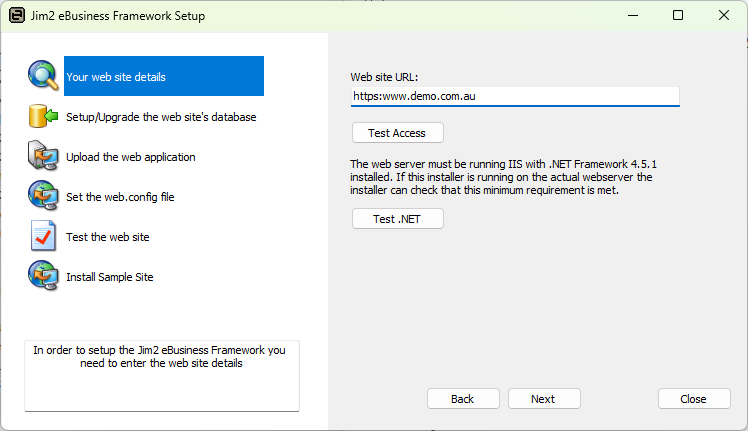Screen dimensions: 748x431
Task: Click the red checkmark test web site icon
Action: (43, 236)
